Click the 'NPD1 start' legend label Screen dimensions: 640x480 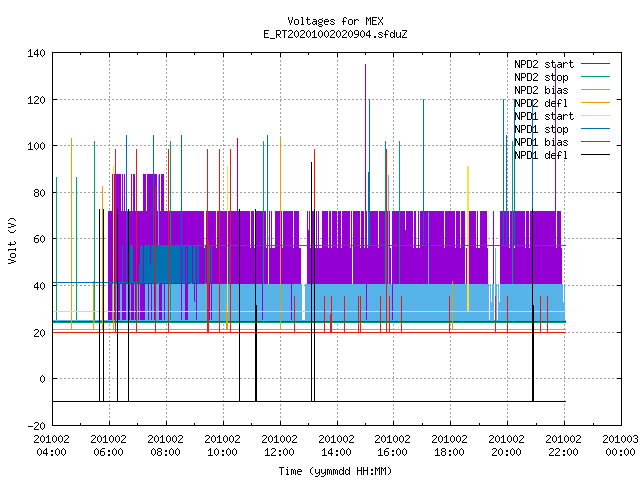point(544,116)
